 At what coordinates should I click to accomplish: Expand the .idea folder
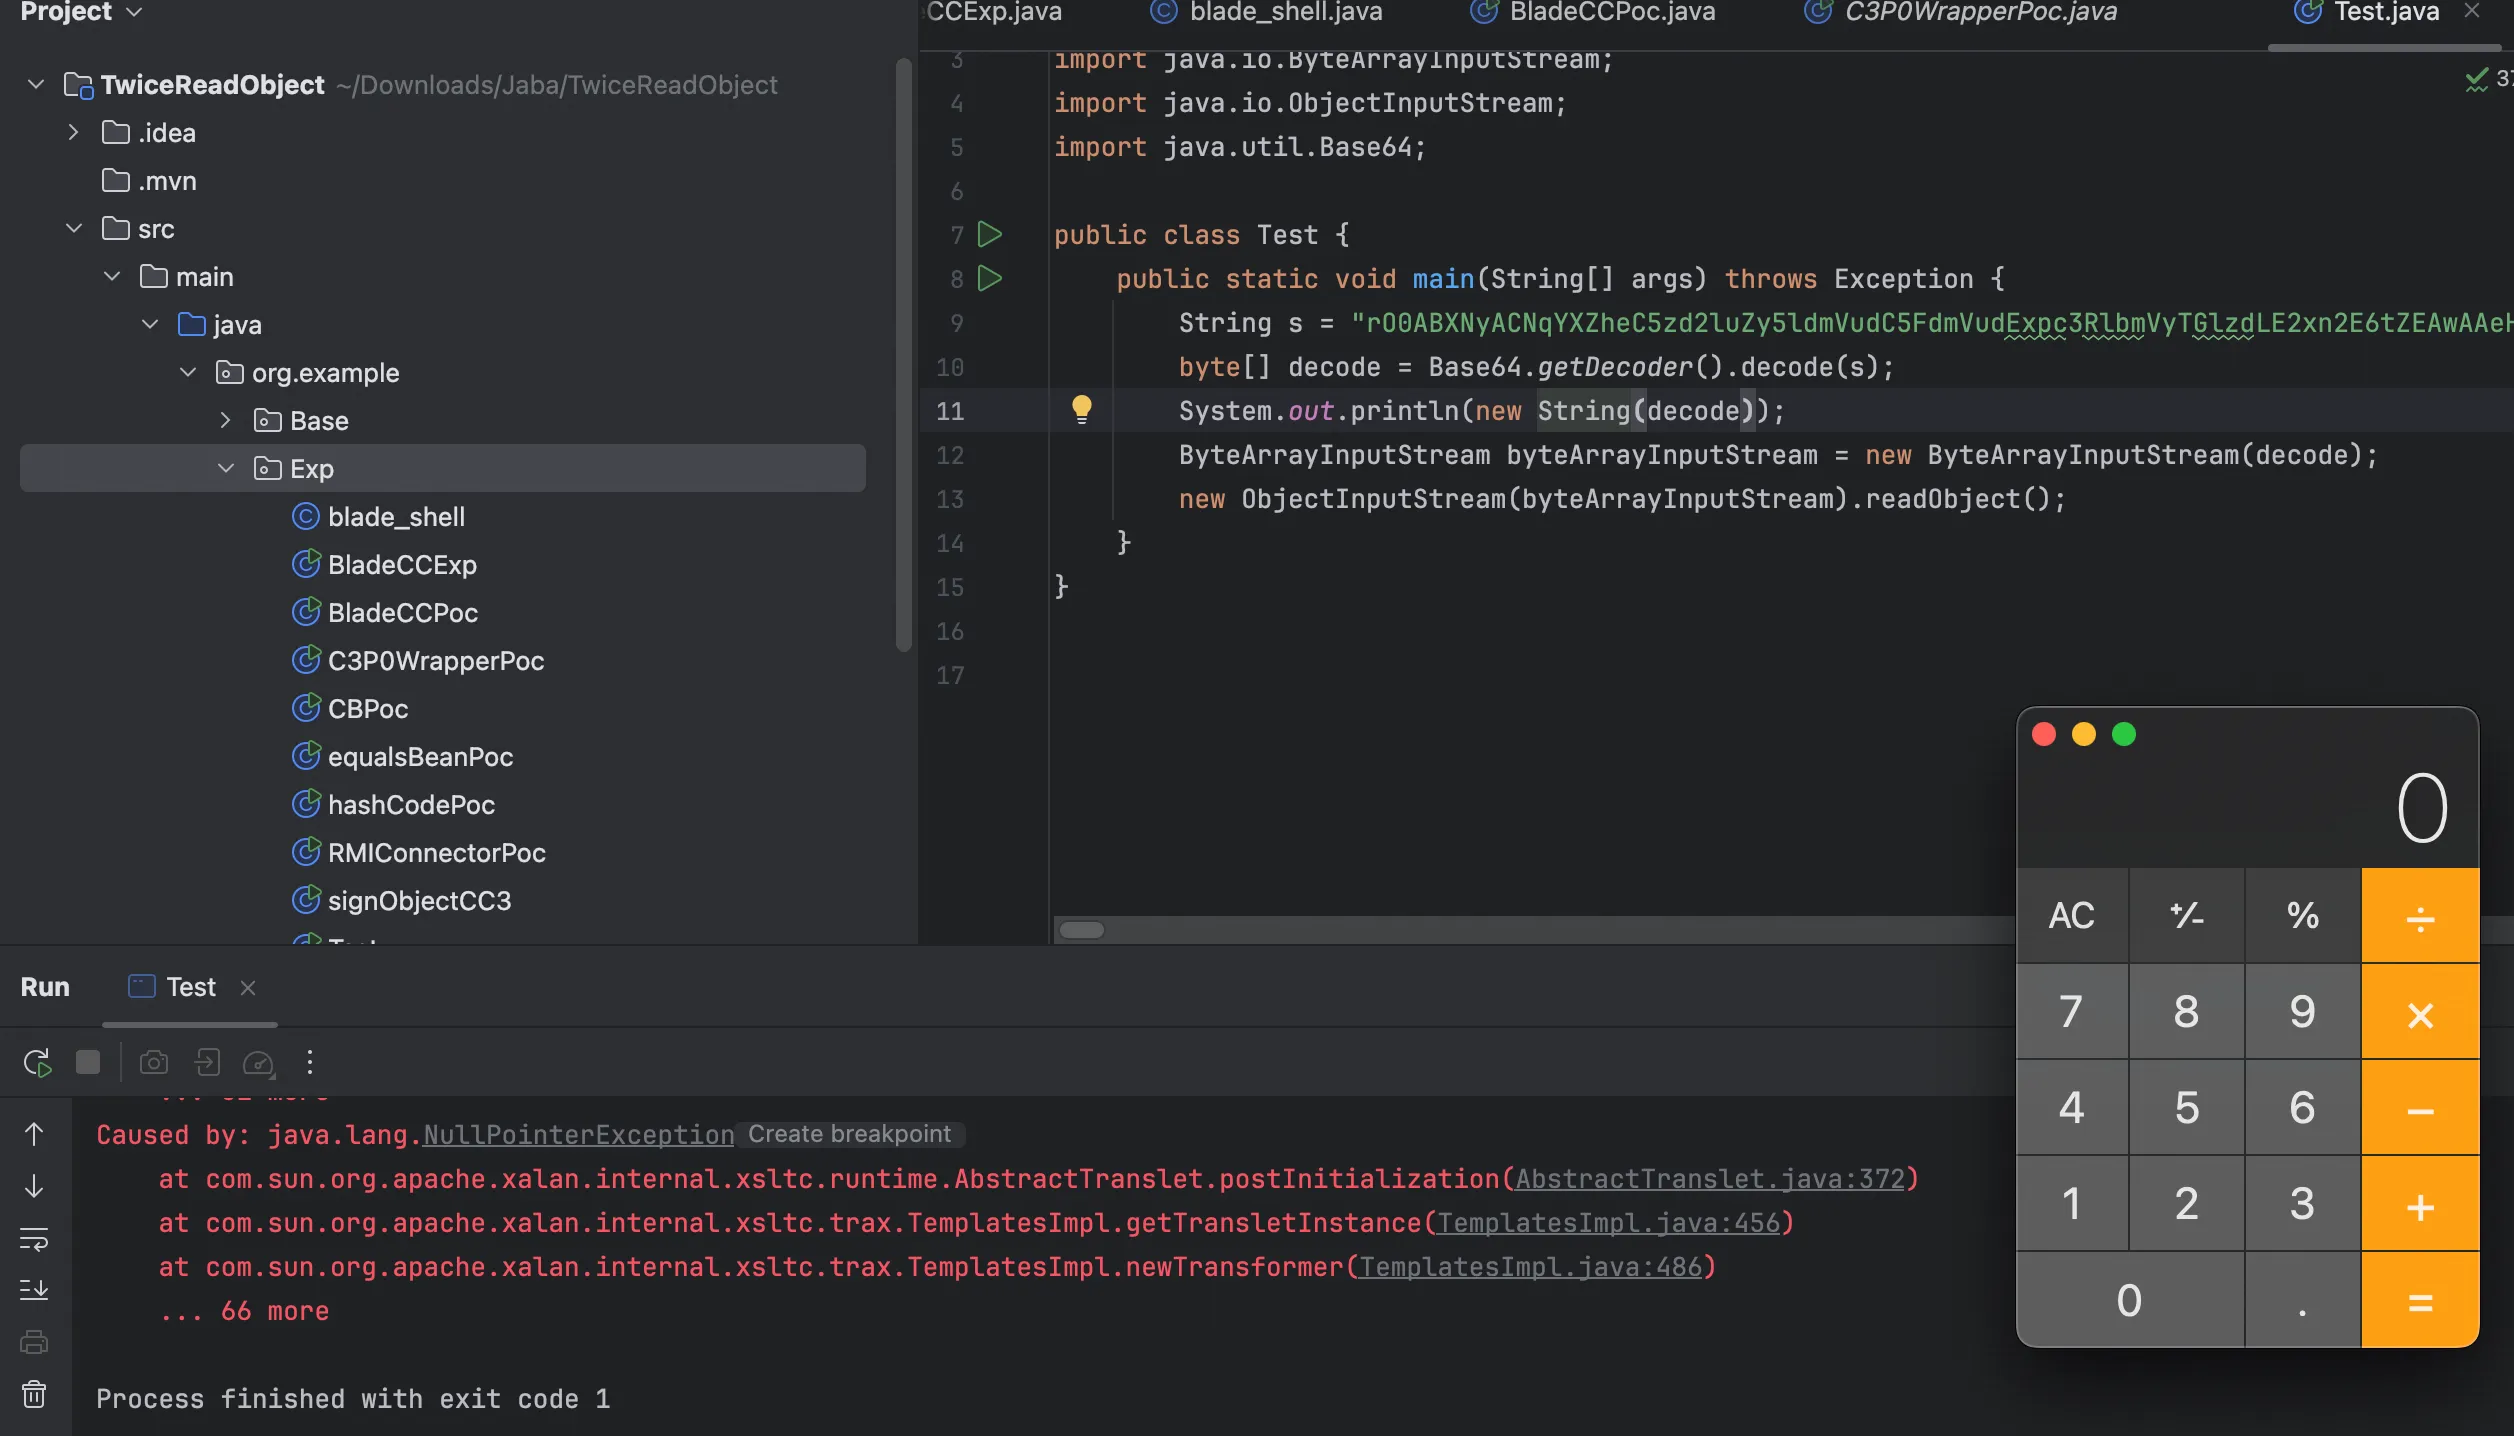[73, 132]
